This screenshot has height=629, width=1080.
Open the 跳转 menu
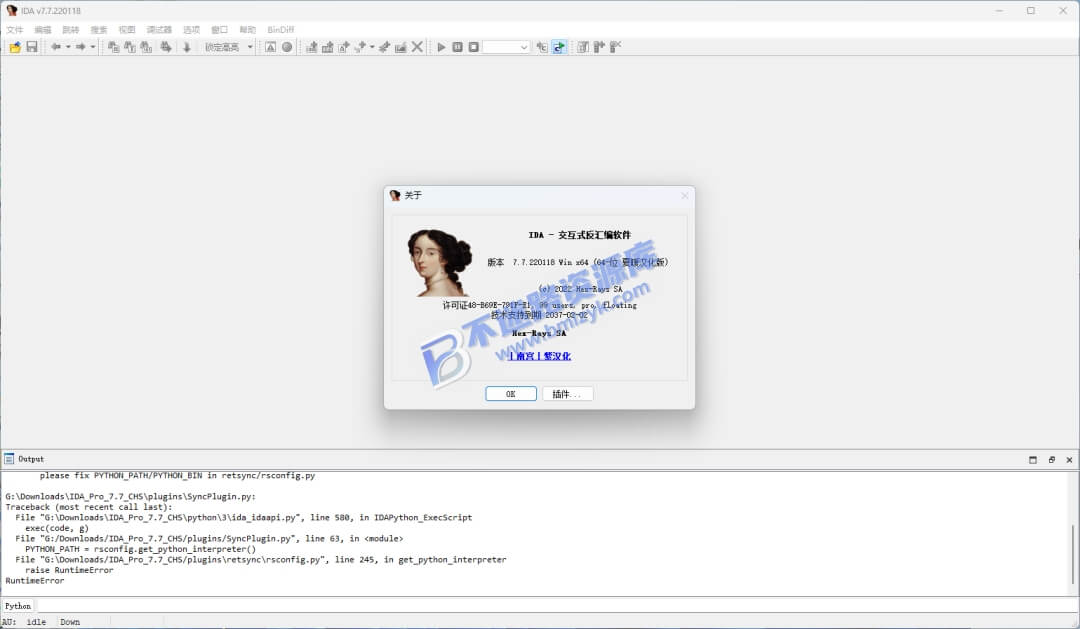(71, 30)
